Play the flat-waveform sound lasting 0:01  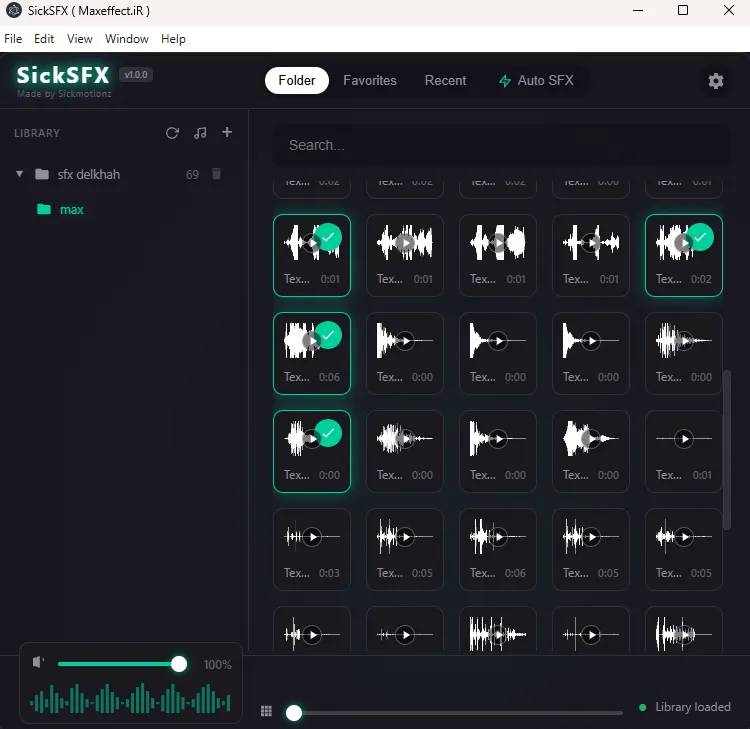click(x=684, y=439)
